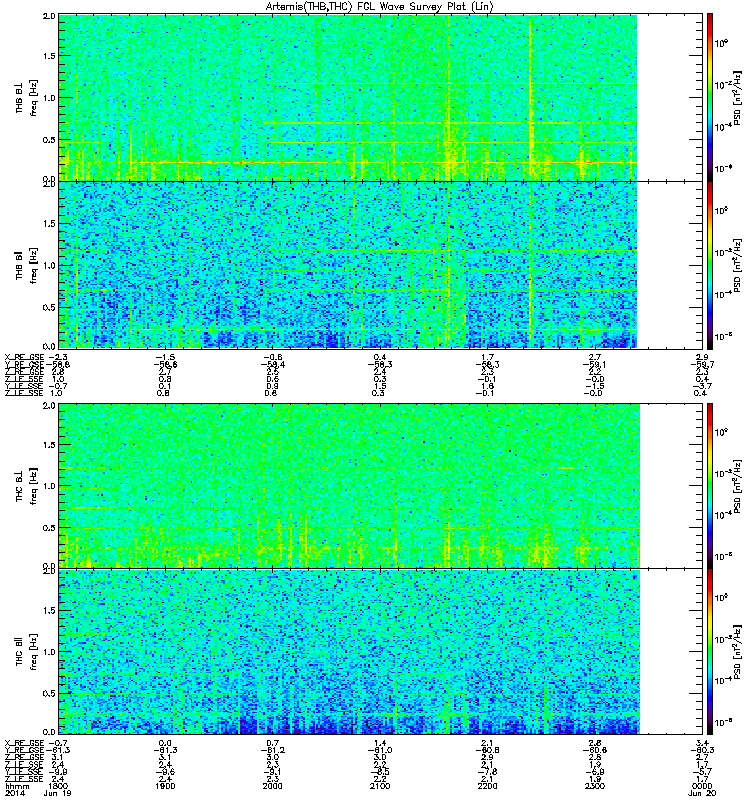Screen dimensions: 750x800
Task: Click the 'hhmm' time format label
Action: 17,786
